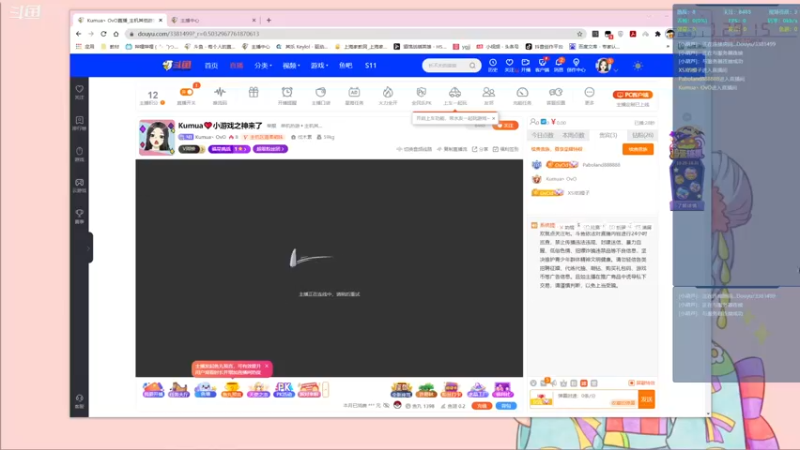Click the 分享 share link
This screenshot has width=800, height=450.
pos(480,149)
